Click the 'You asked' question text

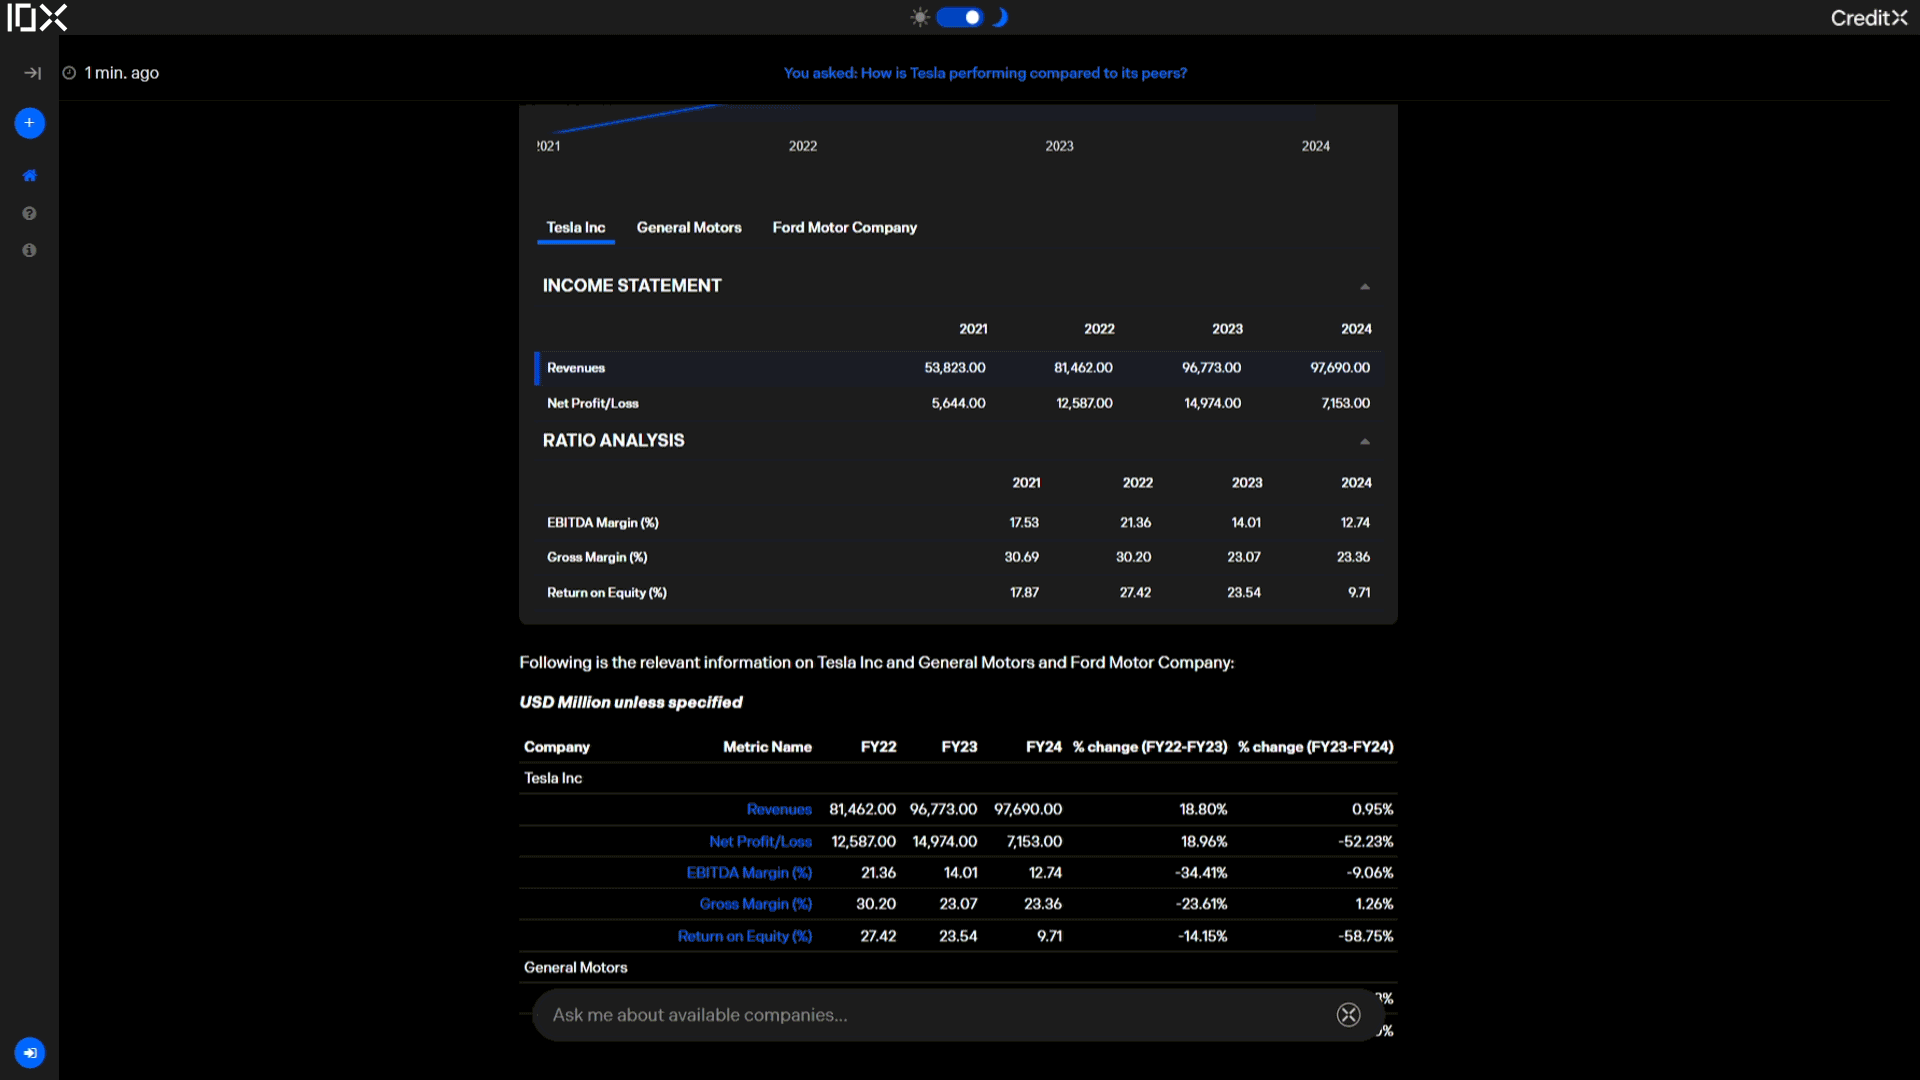[x=985, y=73]
